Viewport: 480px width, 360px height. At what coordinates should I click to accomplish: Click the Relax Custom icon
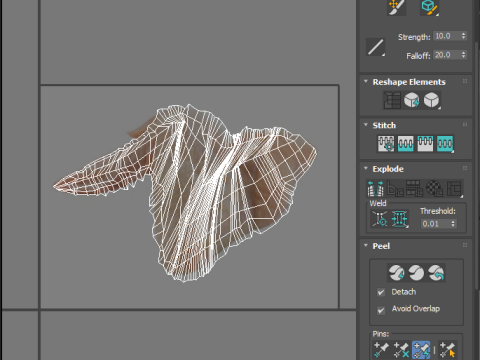tap(432, 100)
